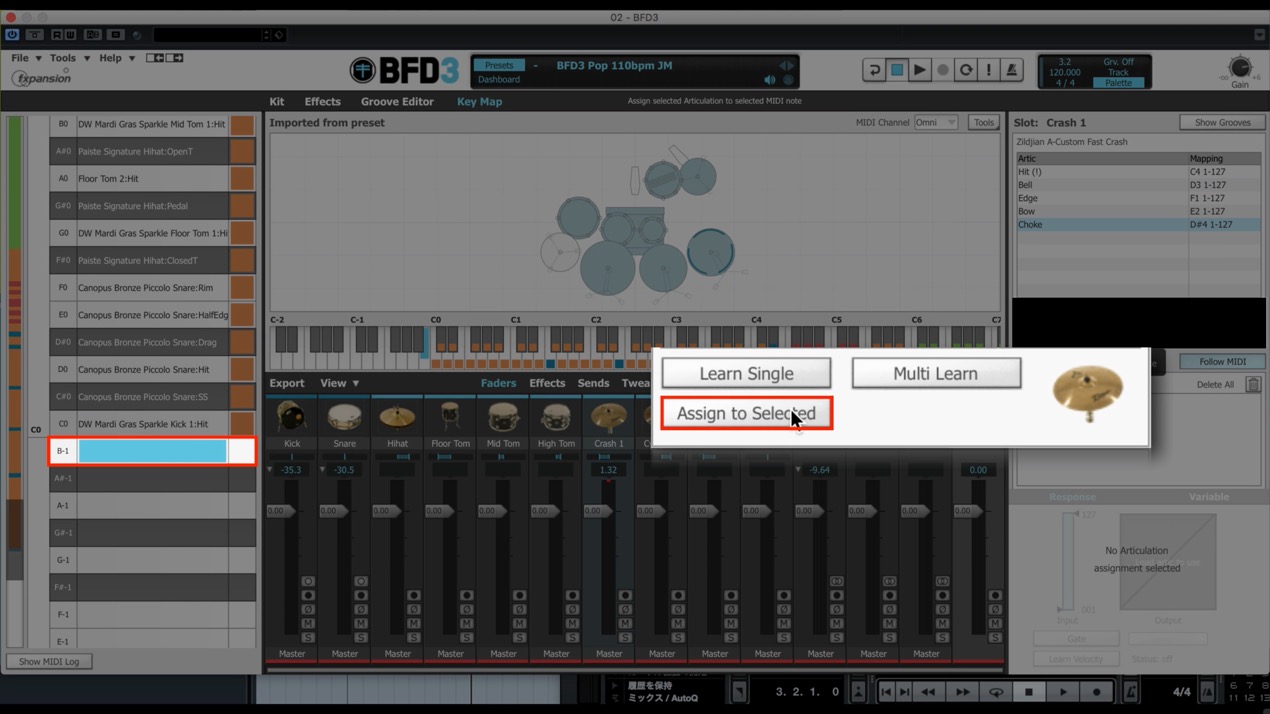Click the return-to-start transport icon
1270x714 pixels.
click(874, 70)
